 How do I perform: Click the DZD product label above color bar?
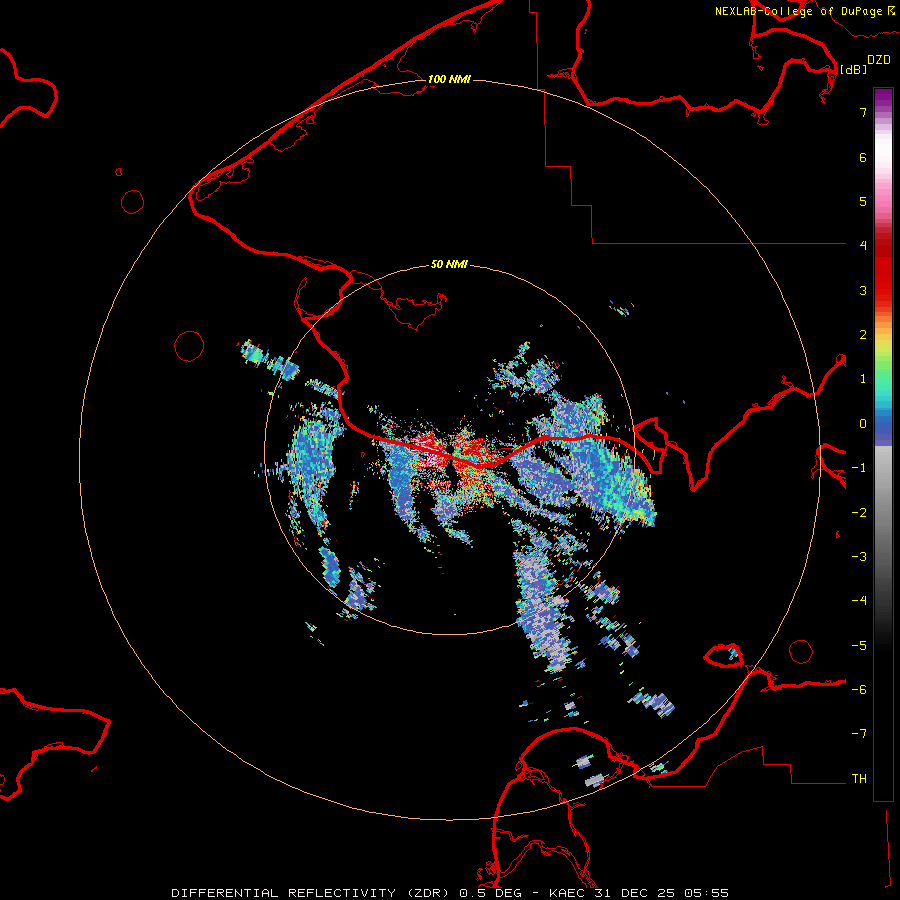coord(879,60)
